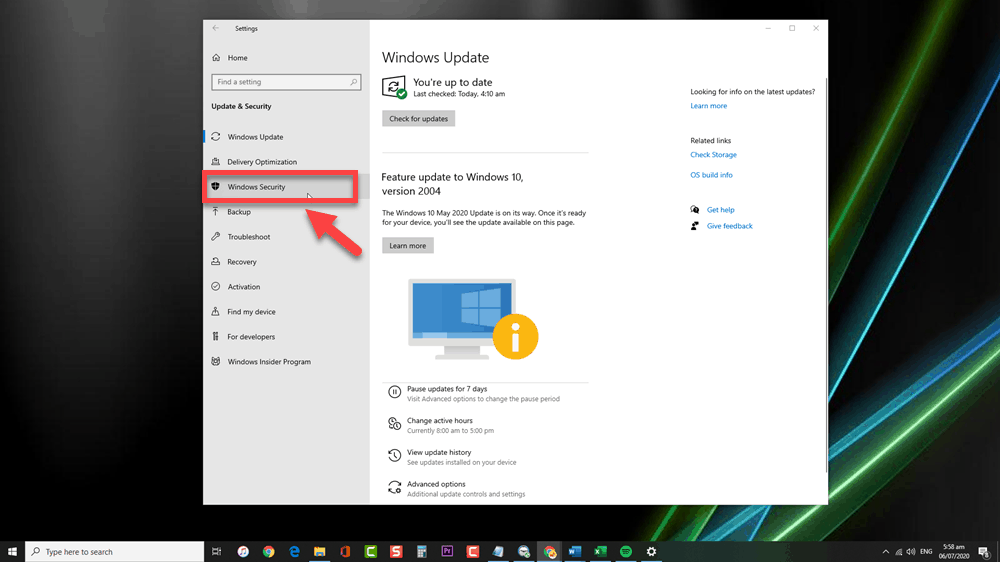
Task: Click the ENG language indicator
Action: 926,552
